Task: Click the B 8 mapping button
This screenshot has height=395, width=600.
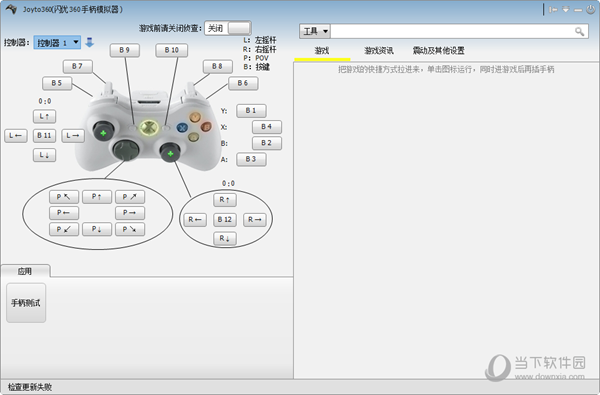Action: [x=217, y=66]
